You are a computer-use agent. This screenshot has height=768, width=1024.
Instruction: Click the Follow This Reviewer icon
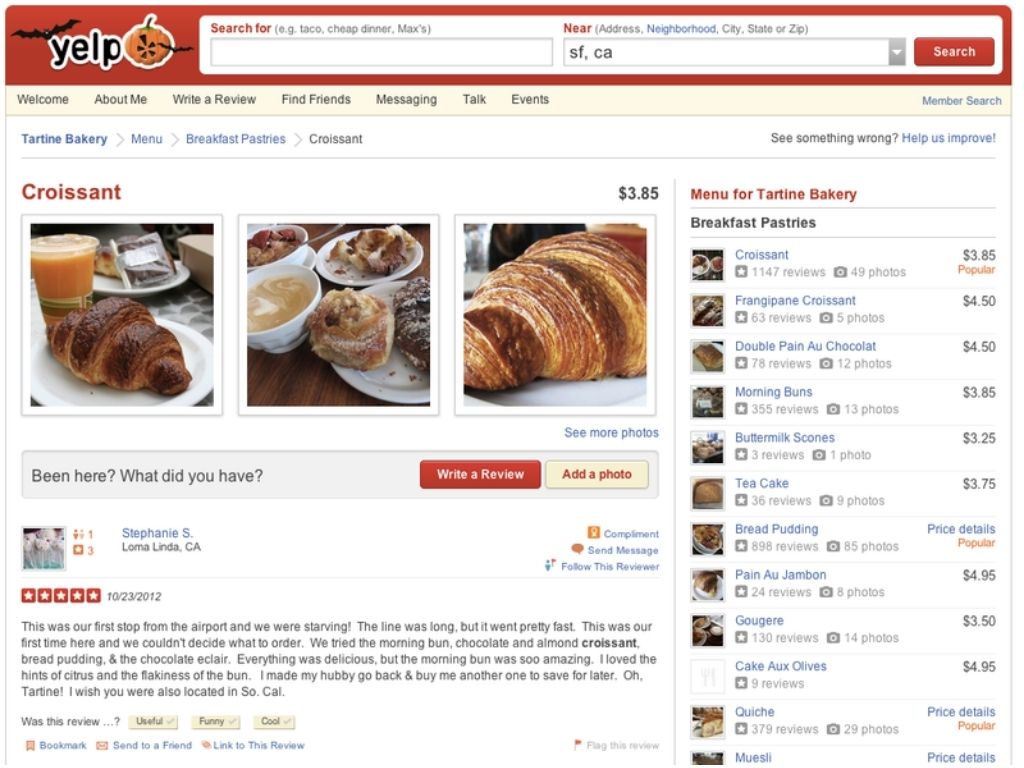(x=550, y=565)
